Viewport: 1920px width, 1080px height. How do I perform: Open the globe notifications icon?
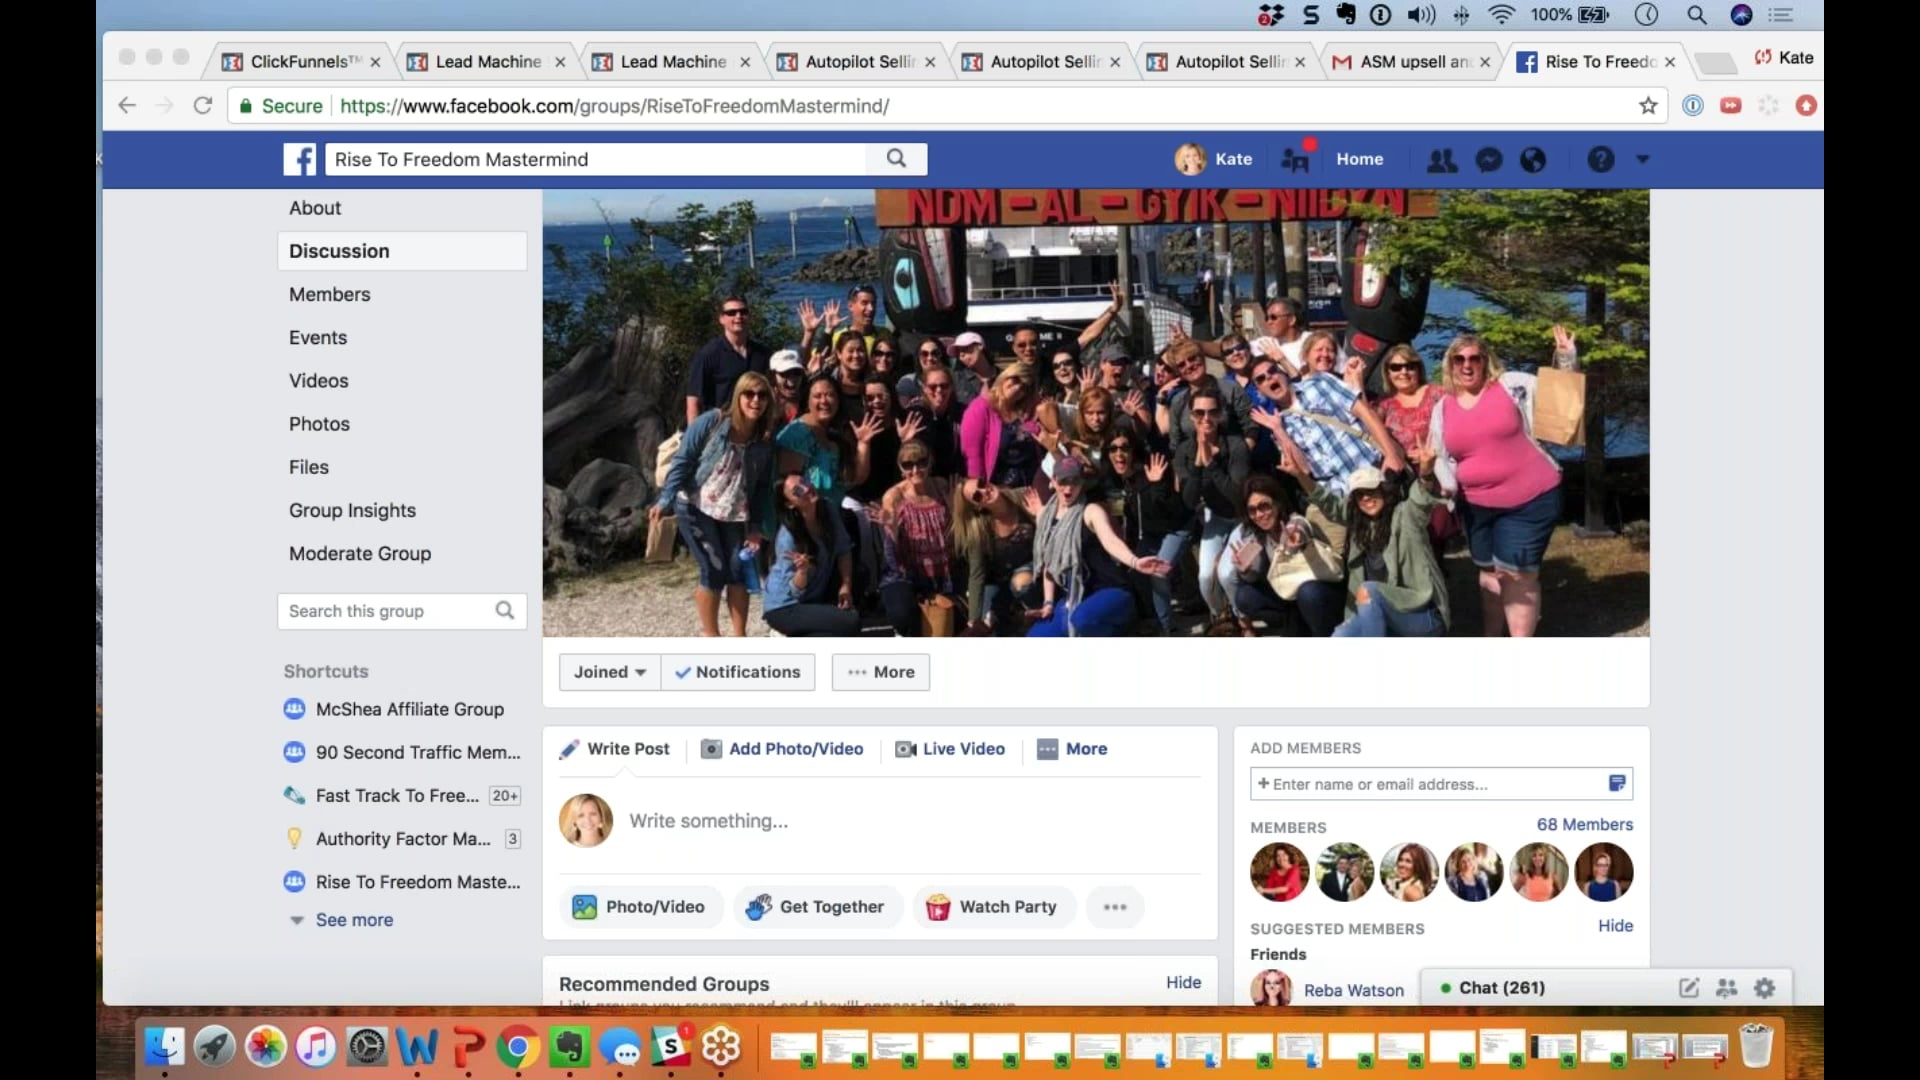[1533, 160]
